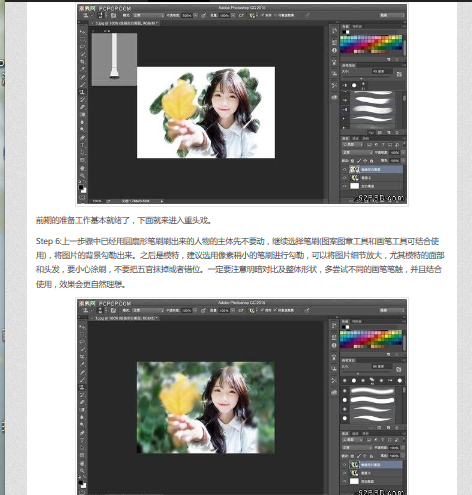Hide the selected top layer in the first screenshot

(345, 169)
